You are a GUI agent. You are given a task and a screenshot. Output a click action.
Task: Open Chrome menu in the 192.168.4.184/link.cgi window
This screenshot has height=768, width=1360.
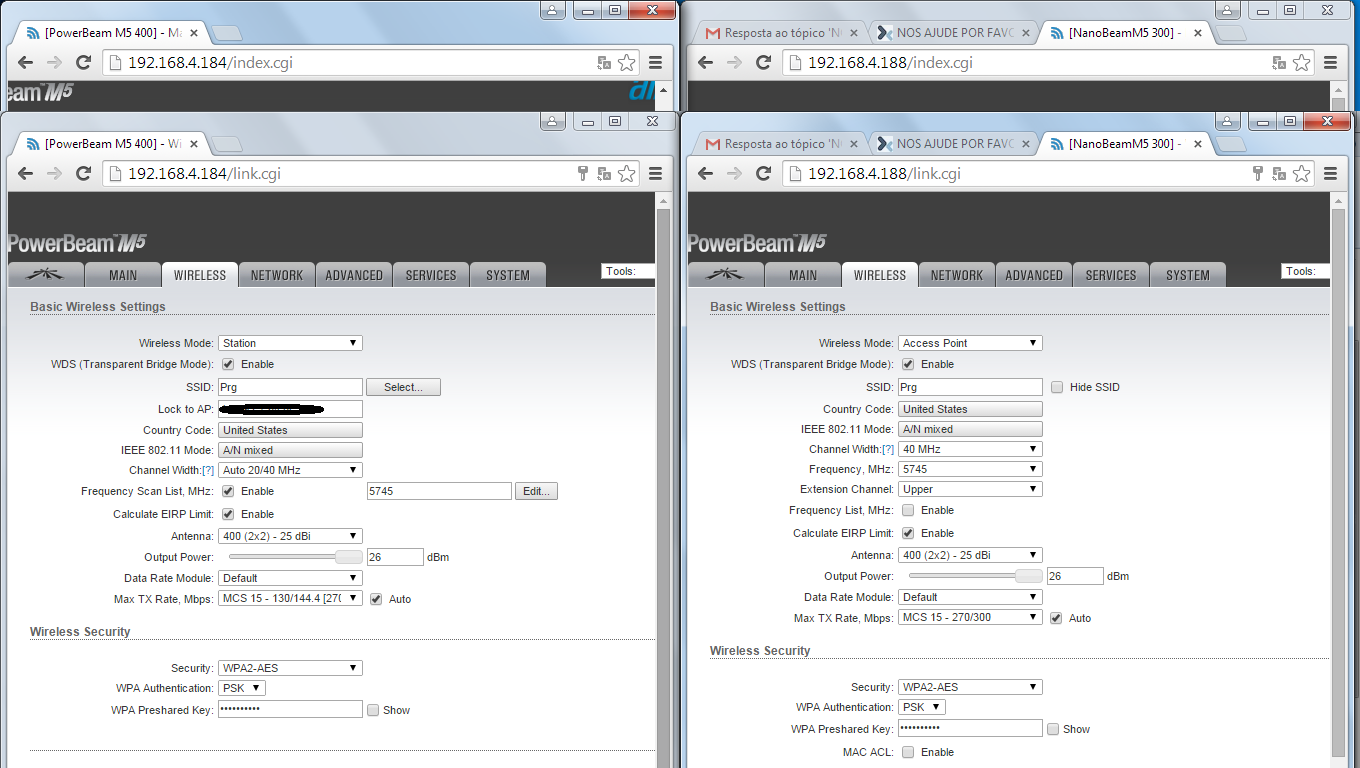[x=655, y=173]
